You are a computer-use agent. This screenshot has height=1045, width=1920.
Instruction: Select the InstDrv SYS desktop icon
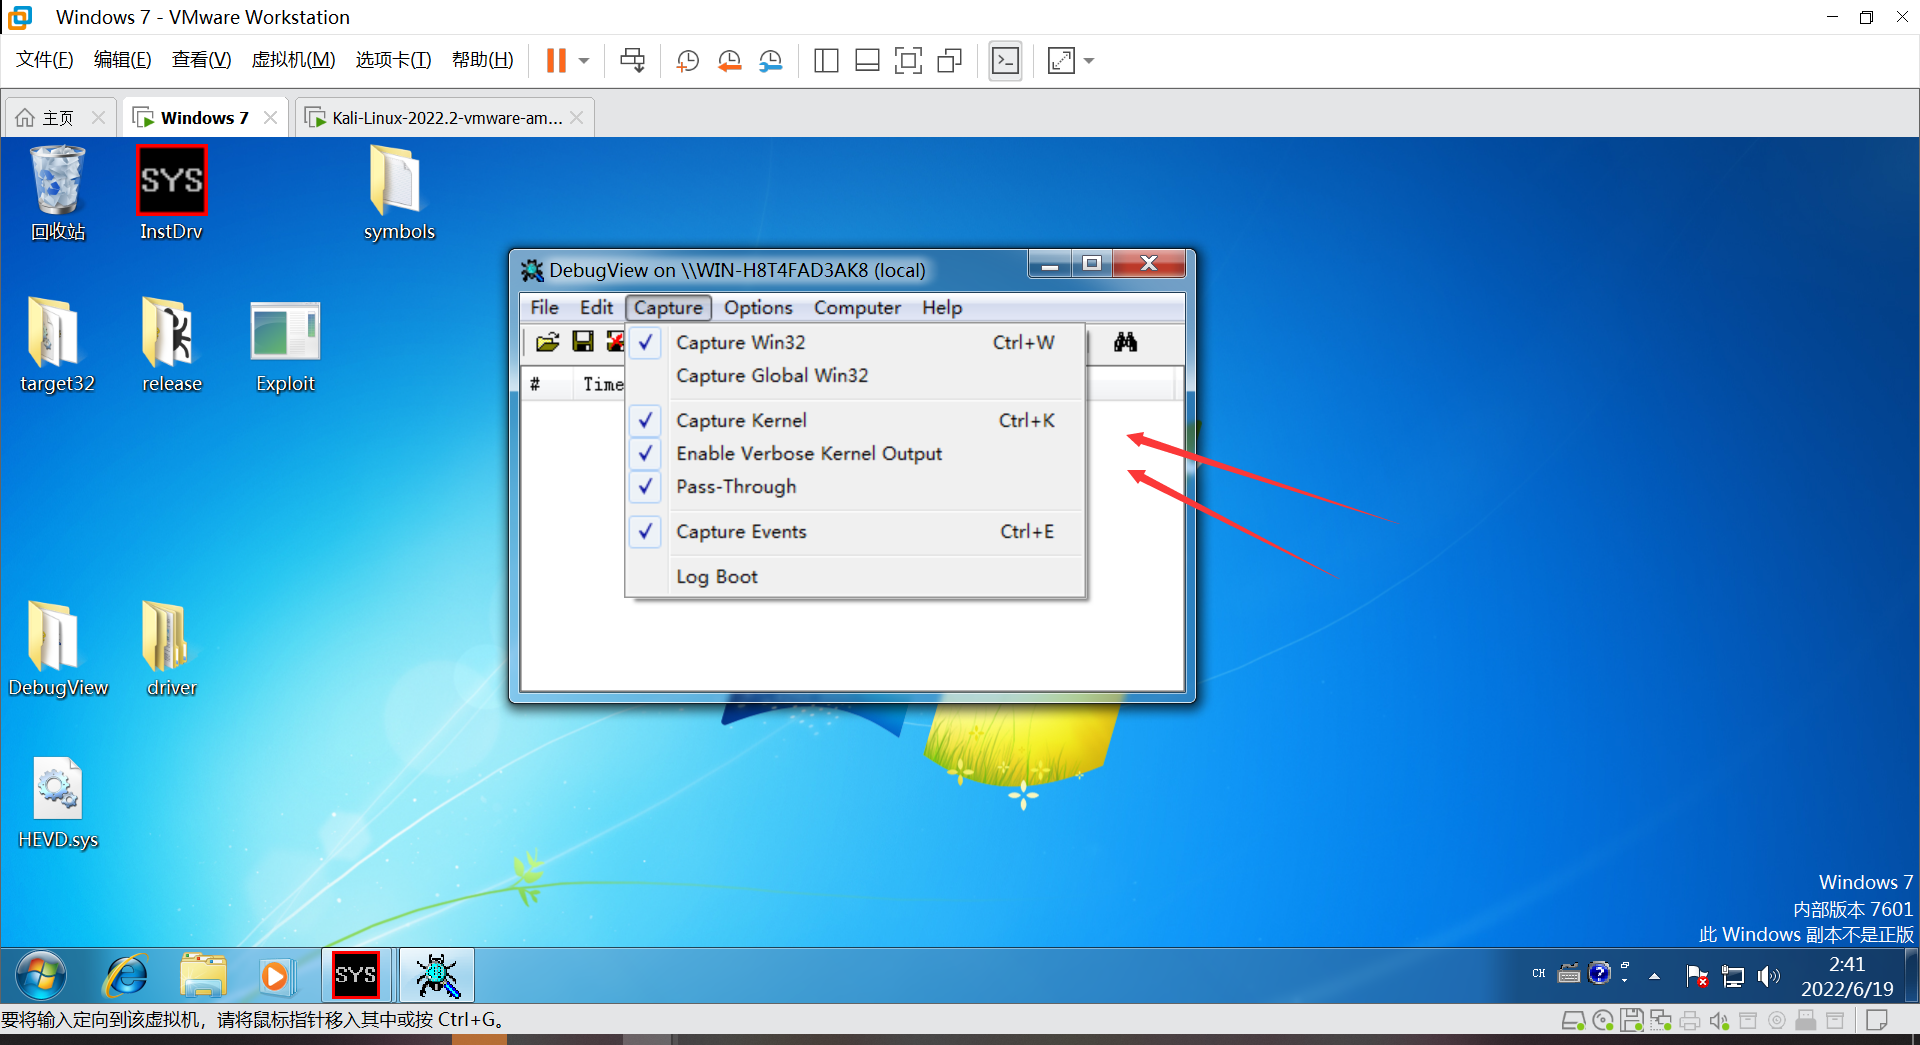pos(171,193)
